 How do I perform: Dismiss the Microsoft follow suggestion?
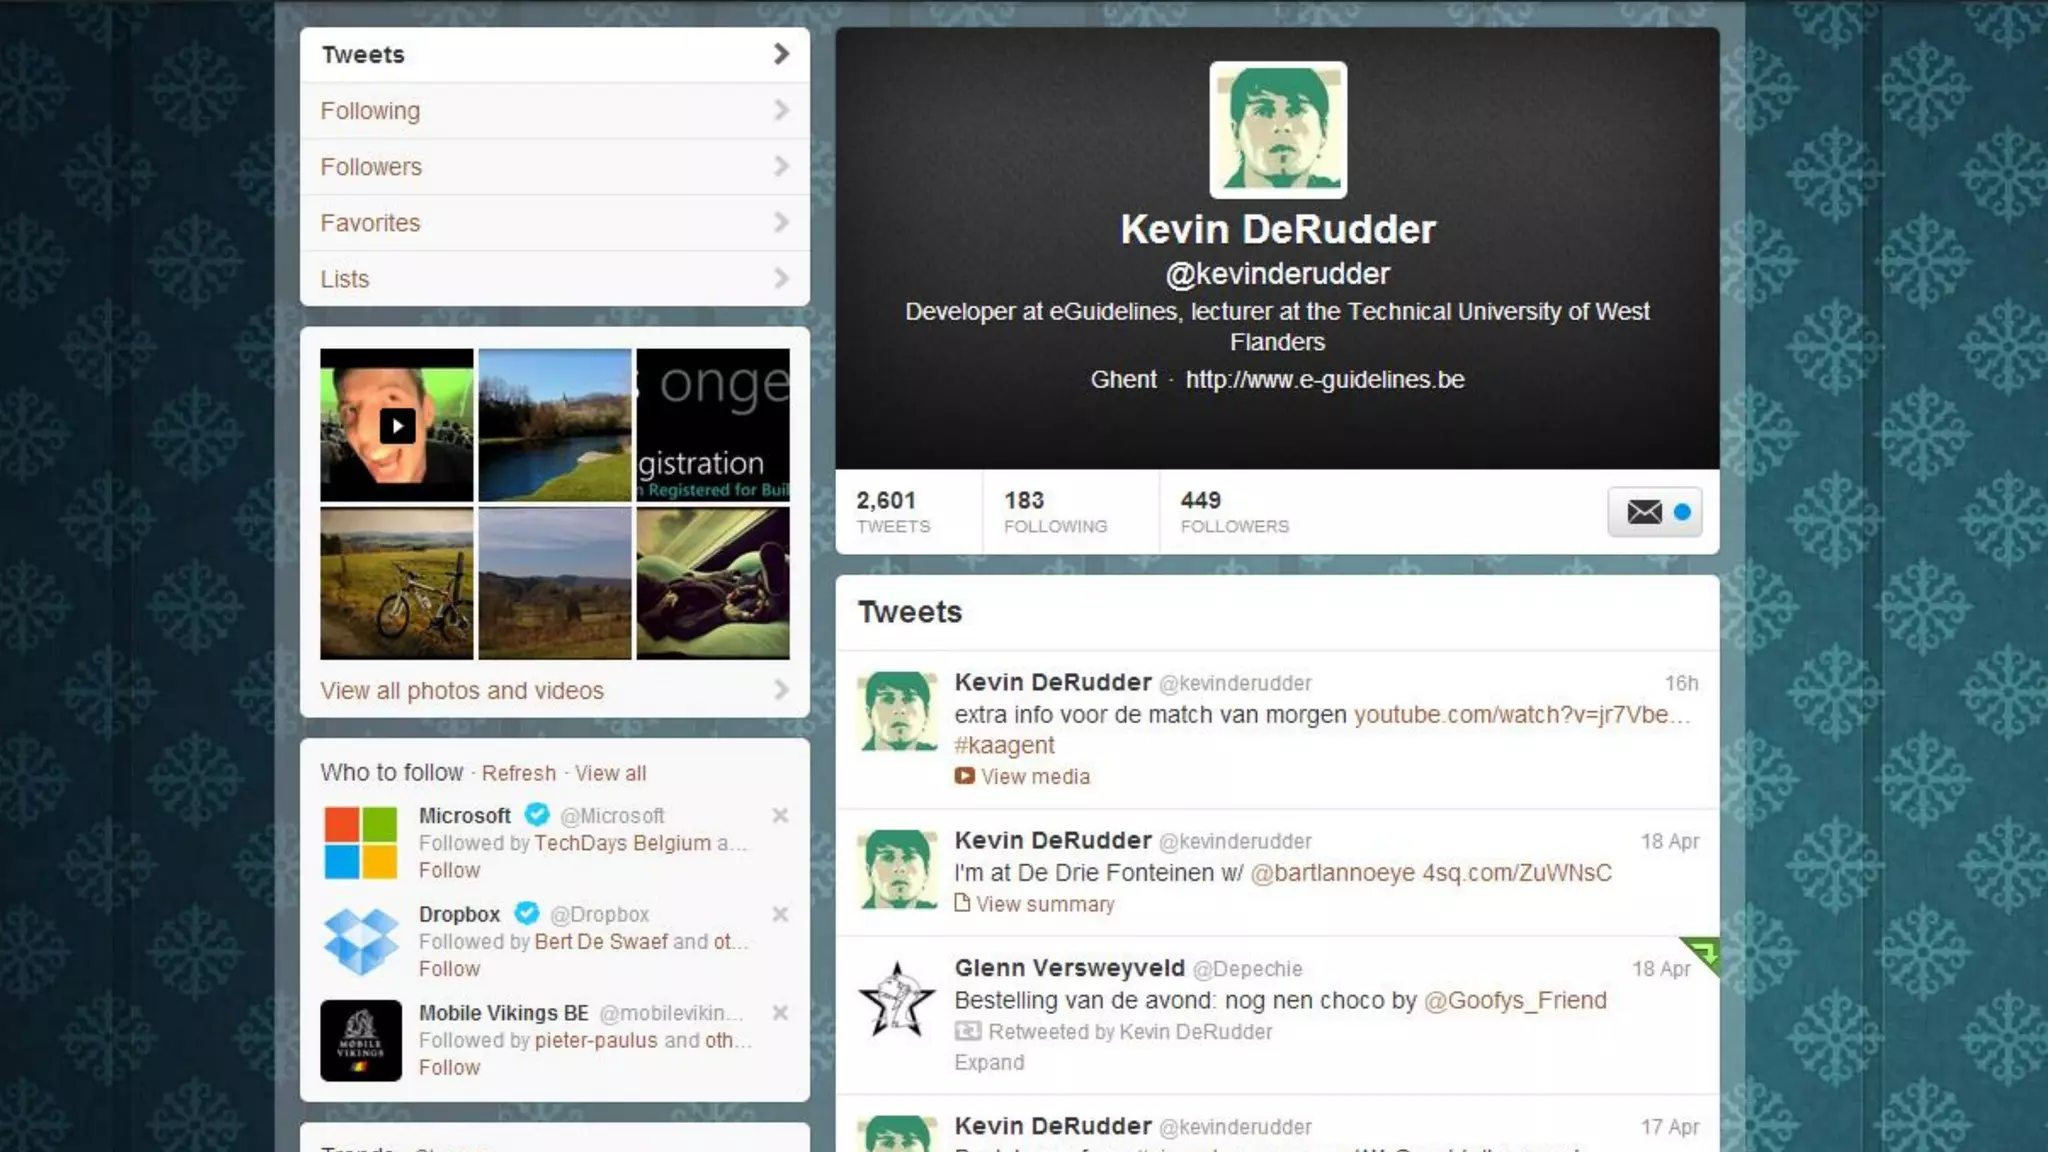[780, 816]
